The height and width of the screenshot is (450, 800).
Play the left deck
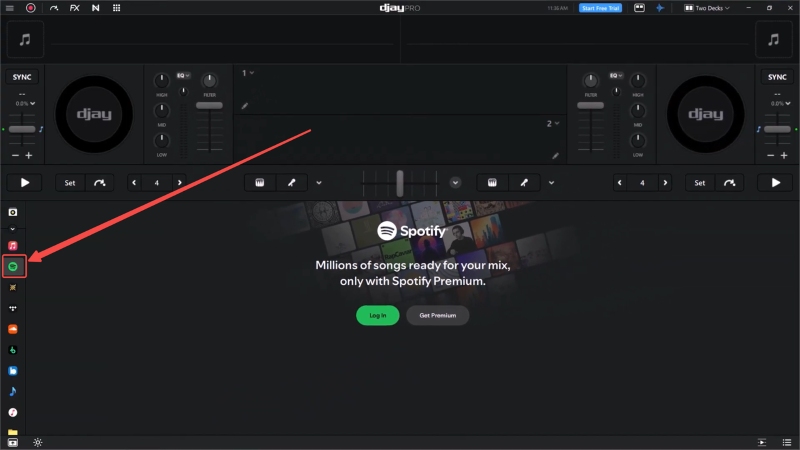click(24, 183)
